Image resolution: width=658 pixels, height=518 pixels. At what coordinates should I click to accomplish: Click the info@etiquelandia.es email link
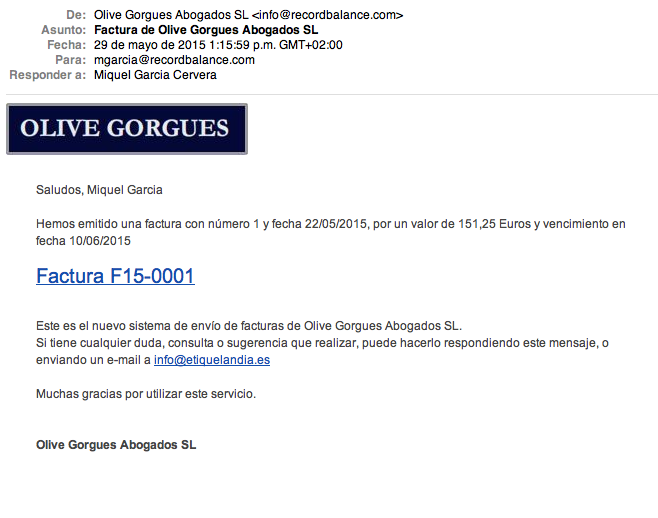pyautogui.click(x=212, y=360)
